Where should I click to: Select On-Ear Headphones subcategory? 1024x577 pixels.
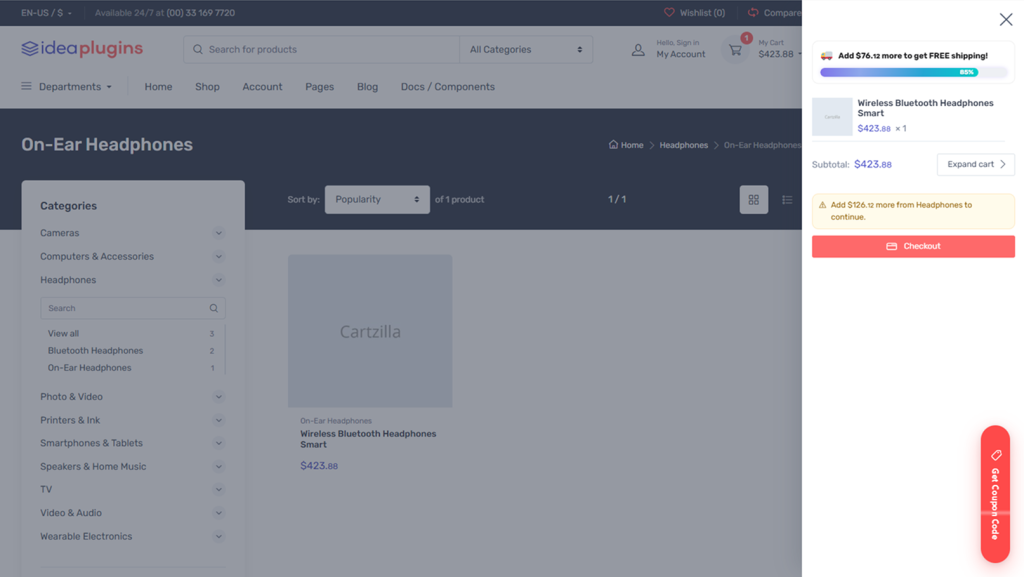[89, 368]
